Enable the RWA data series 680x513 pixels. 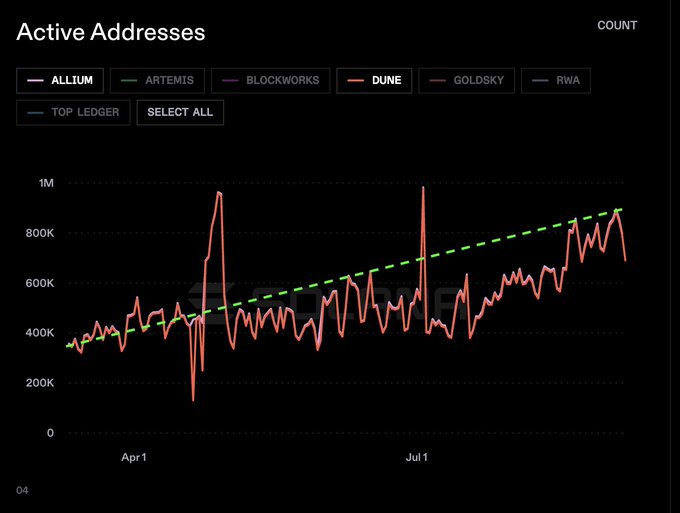tap(556, 81)
